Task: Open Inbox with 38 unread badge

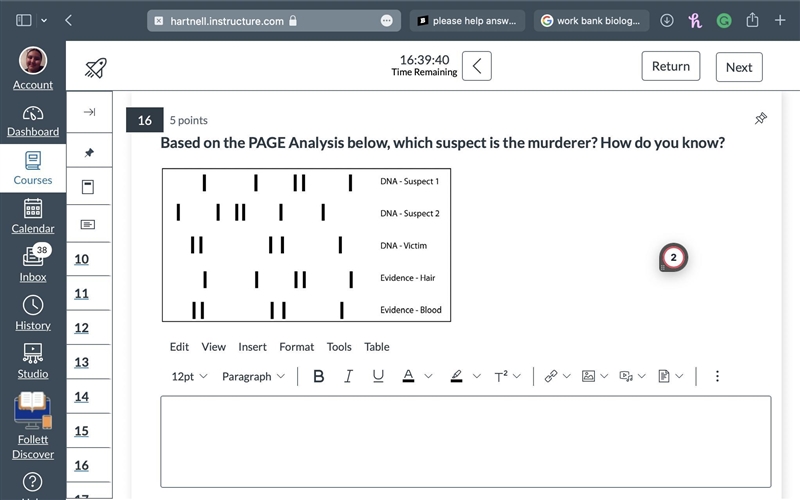Action: tap(33, 264)
